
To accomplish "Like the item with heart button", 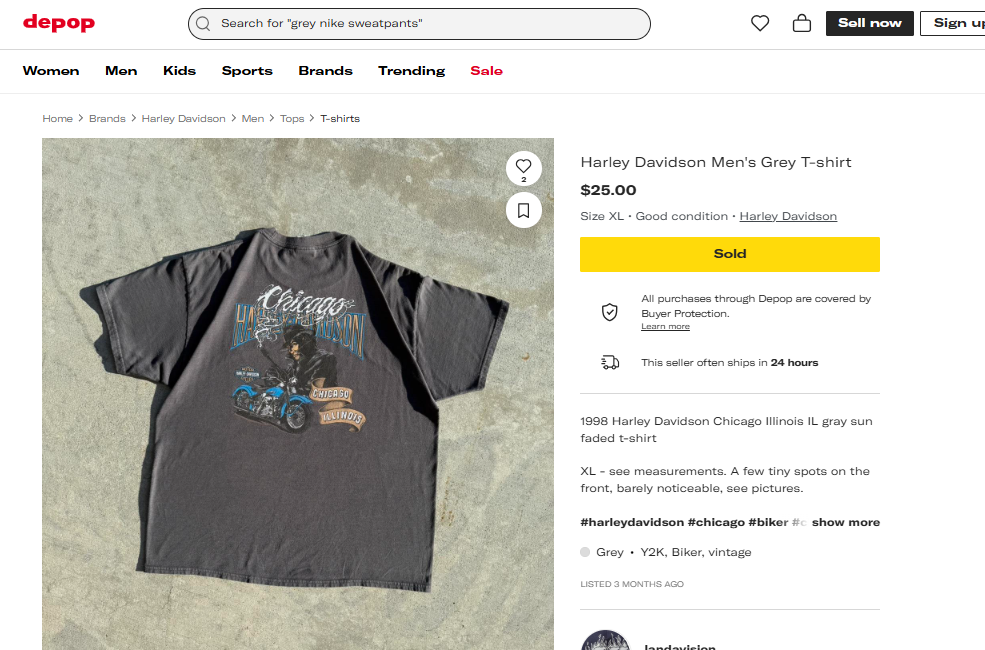I will tap(523, 167).
